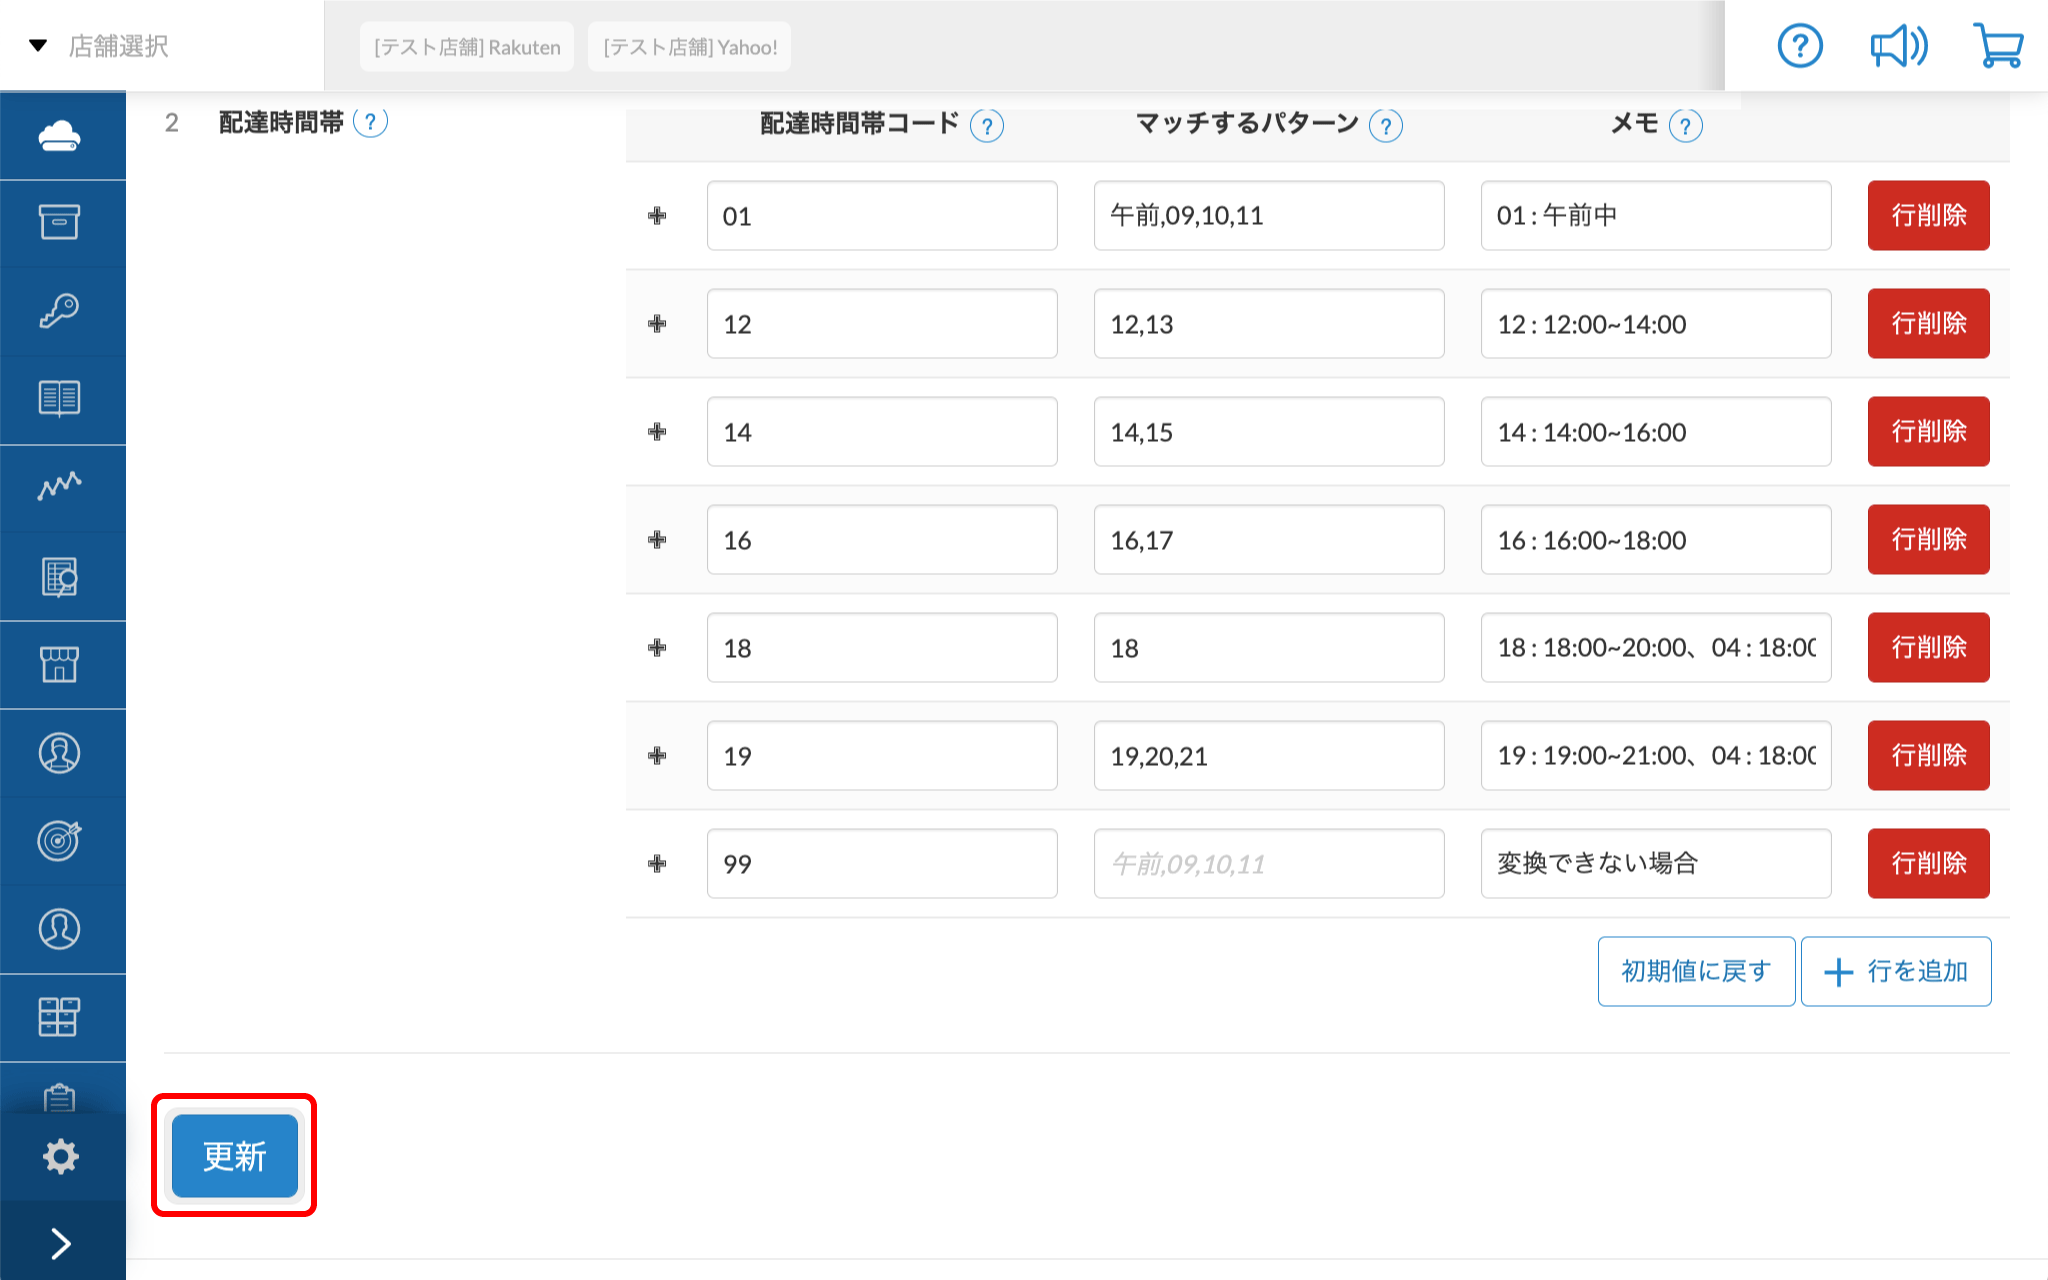Click the 更新 update button
Image resolution: width=2048 pixels, height=1280 pixels.
235,1156
